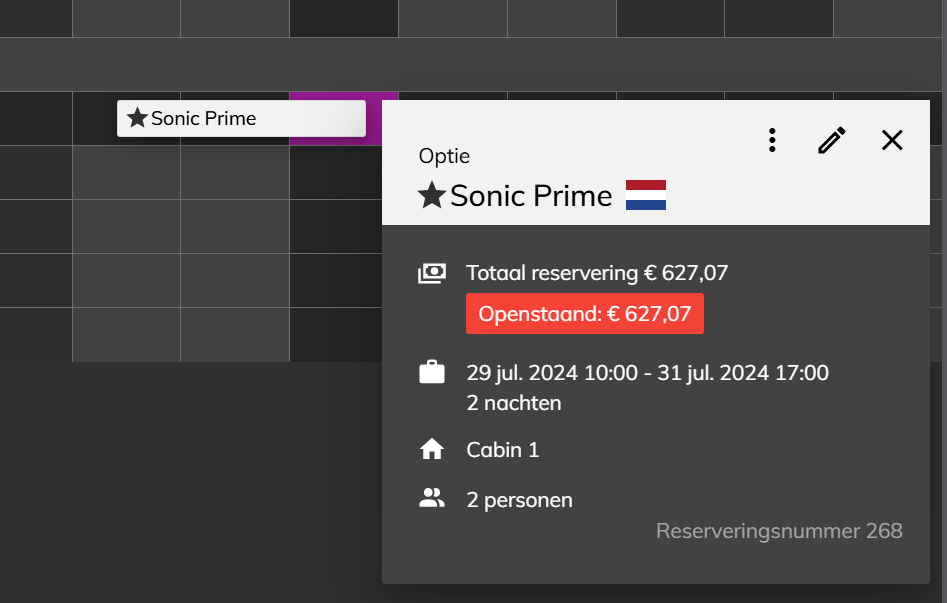Click the Sonic Prime heading in the popup
The height and width of the screenshot is (603, 947).
click(531, 196)
